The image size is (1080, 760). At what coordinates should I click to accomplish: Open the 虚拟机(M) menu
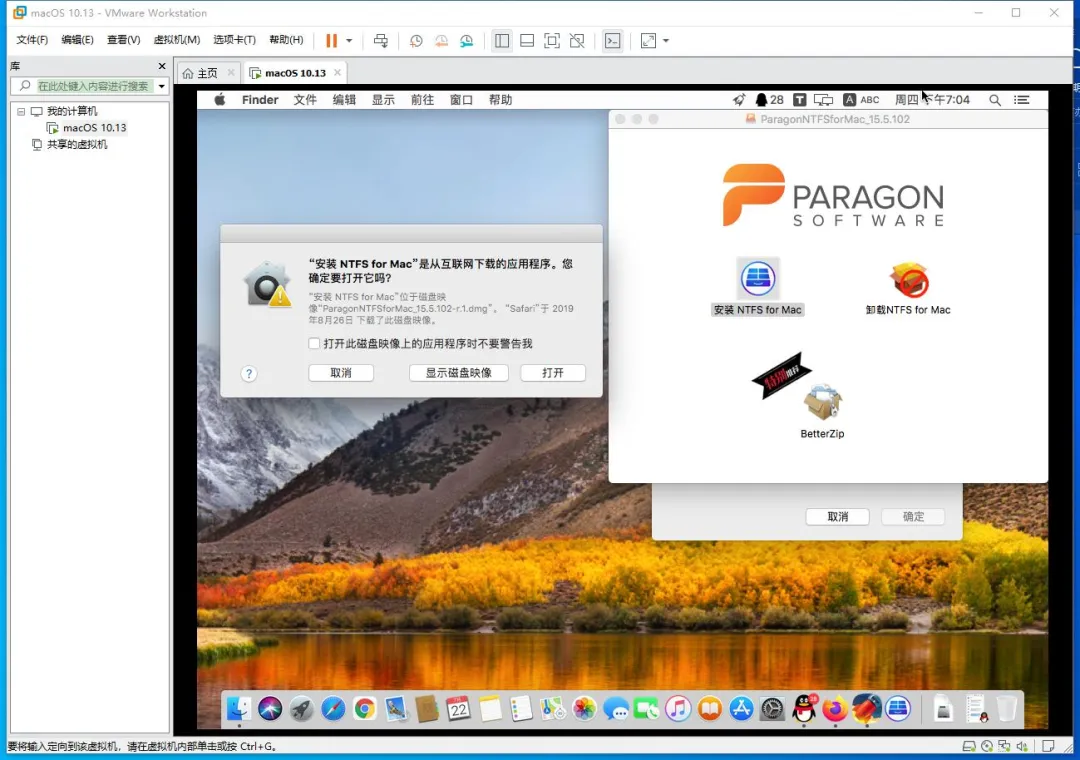[x=177, y=40]
